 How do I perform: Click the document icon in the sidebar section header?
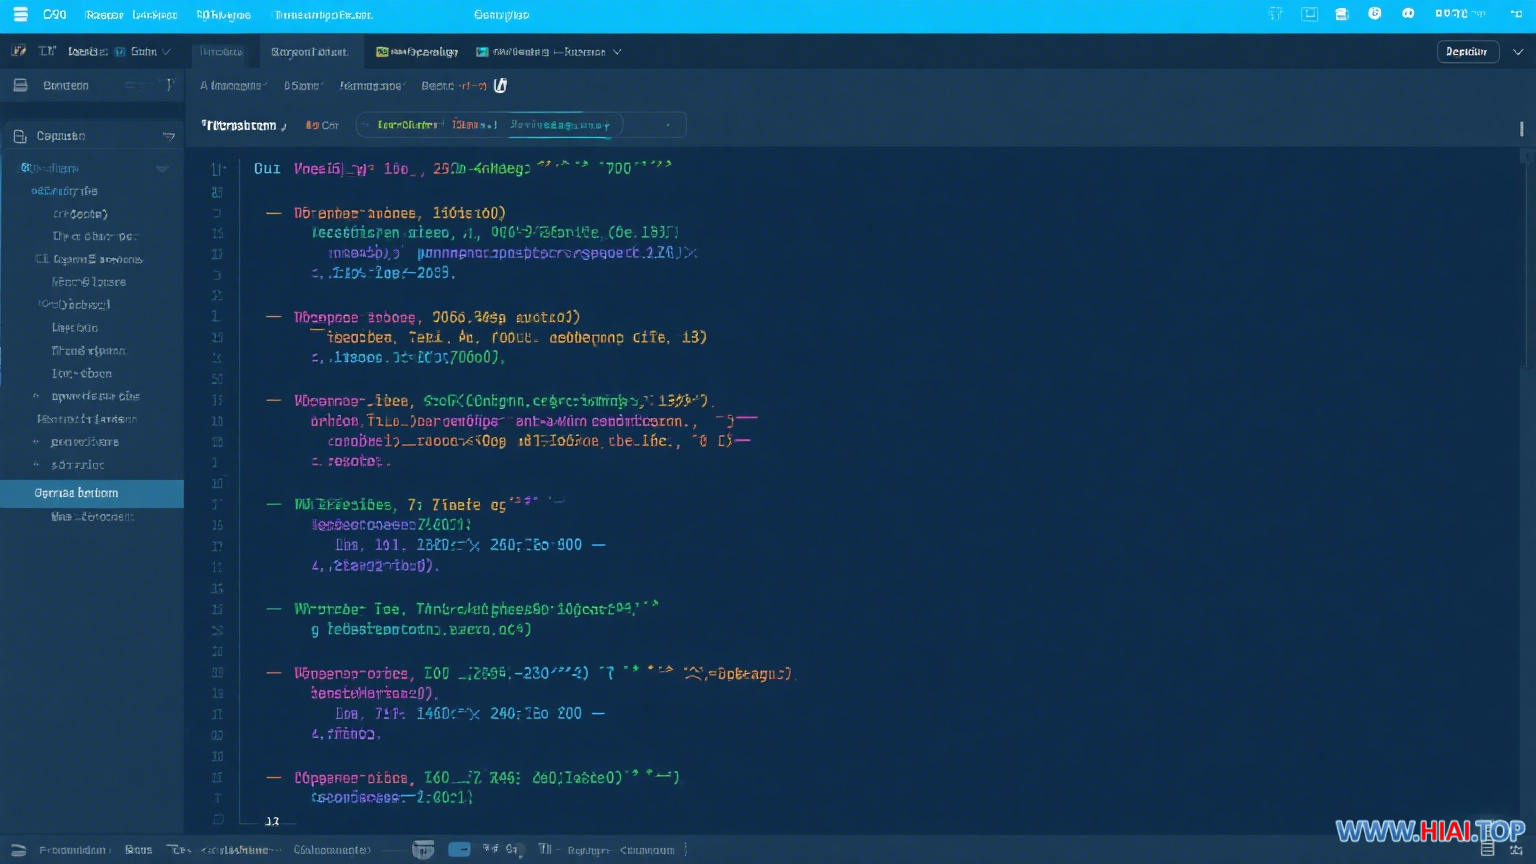20,136
